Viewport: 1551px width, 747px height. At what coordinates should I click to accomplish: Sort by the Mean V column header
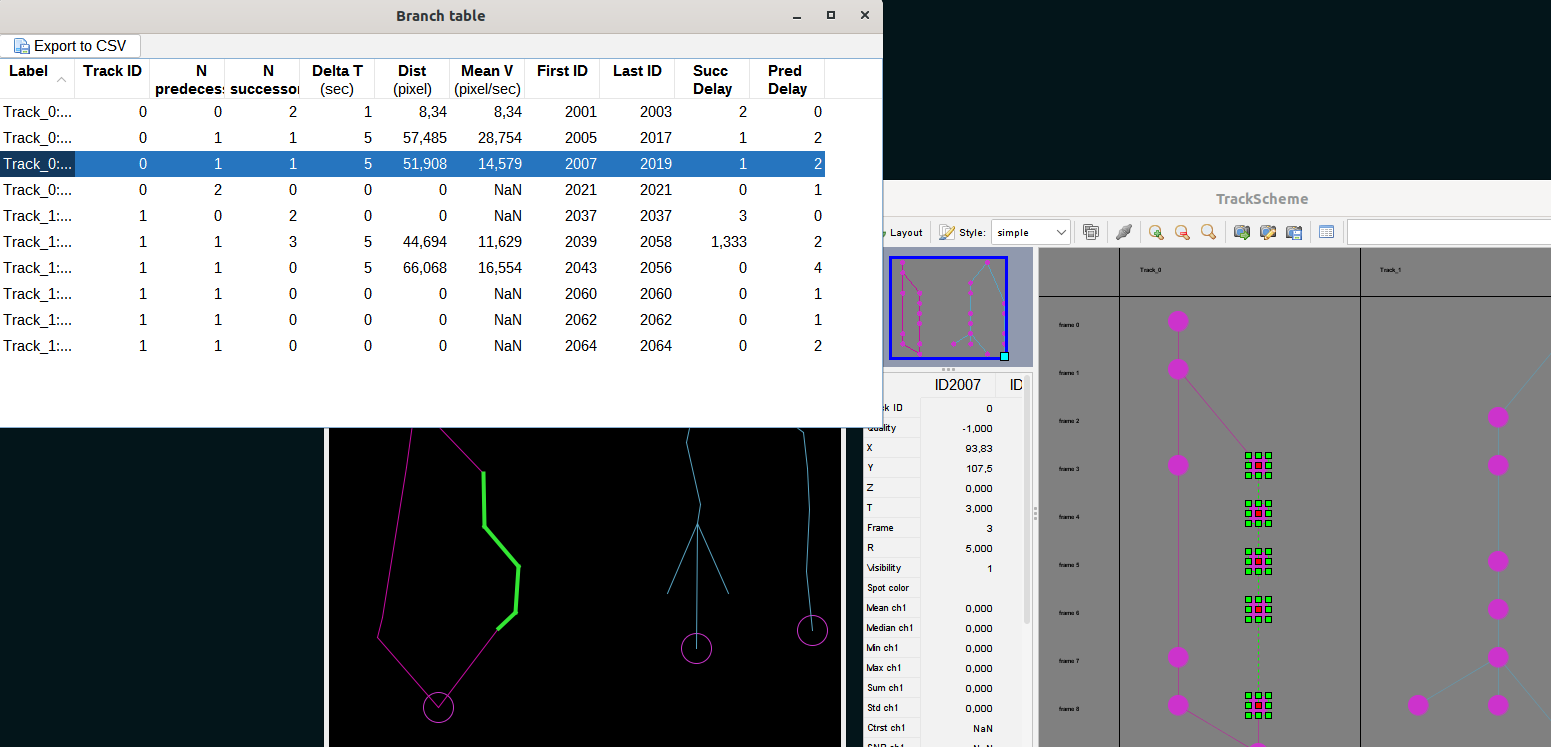(487, 79)
